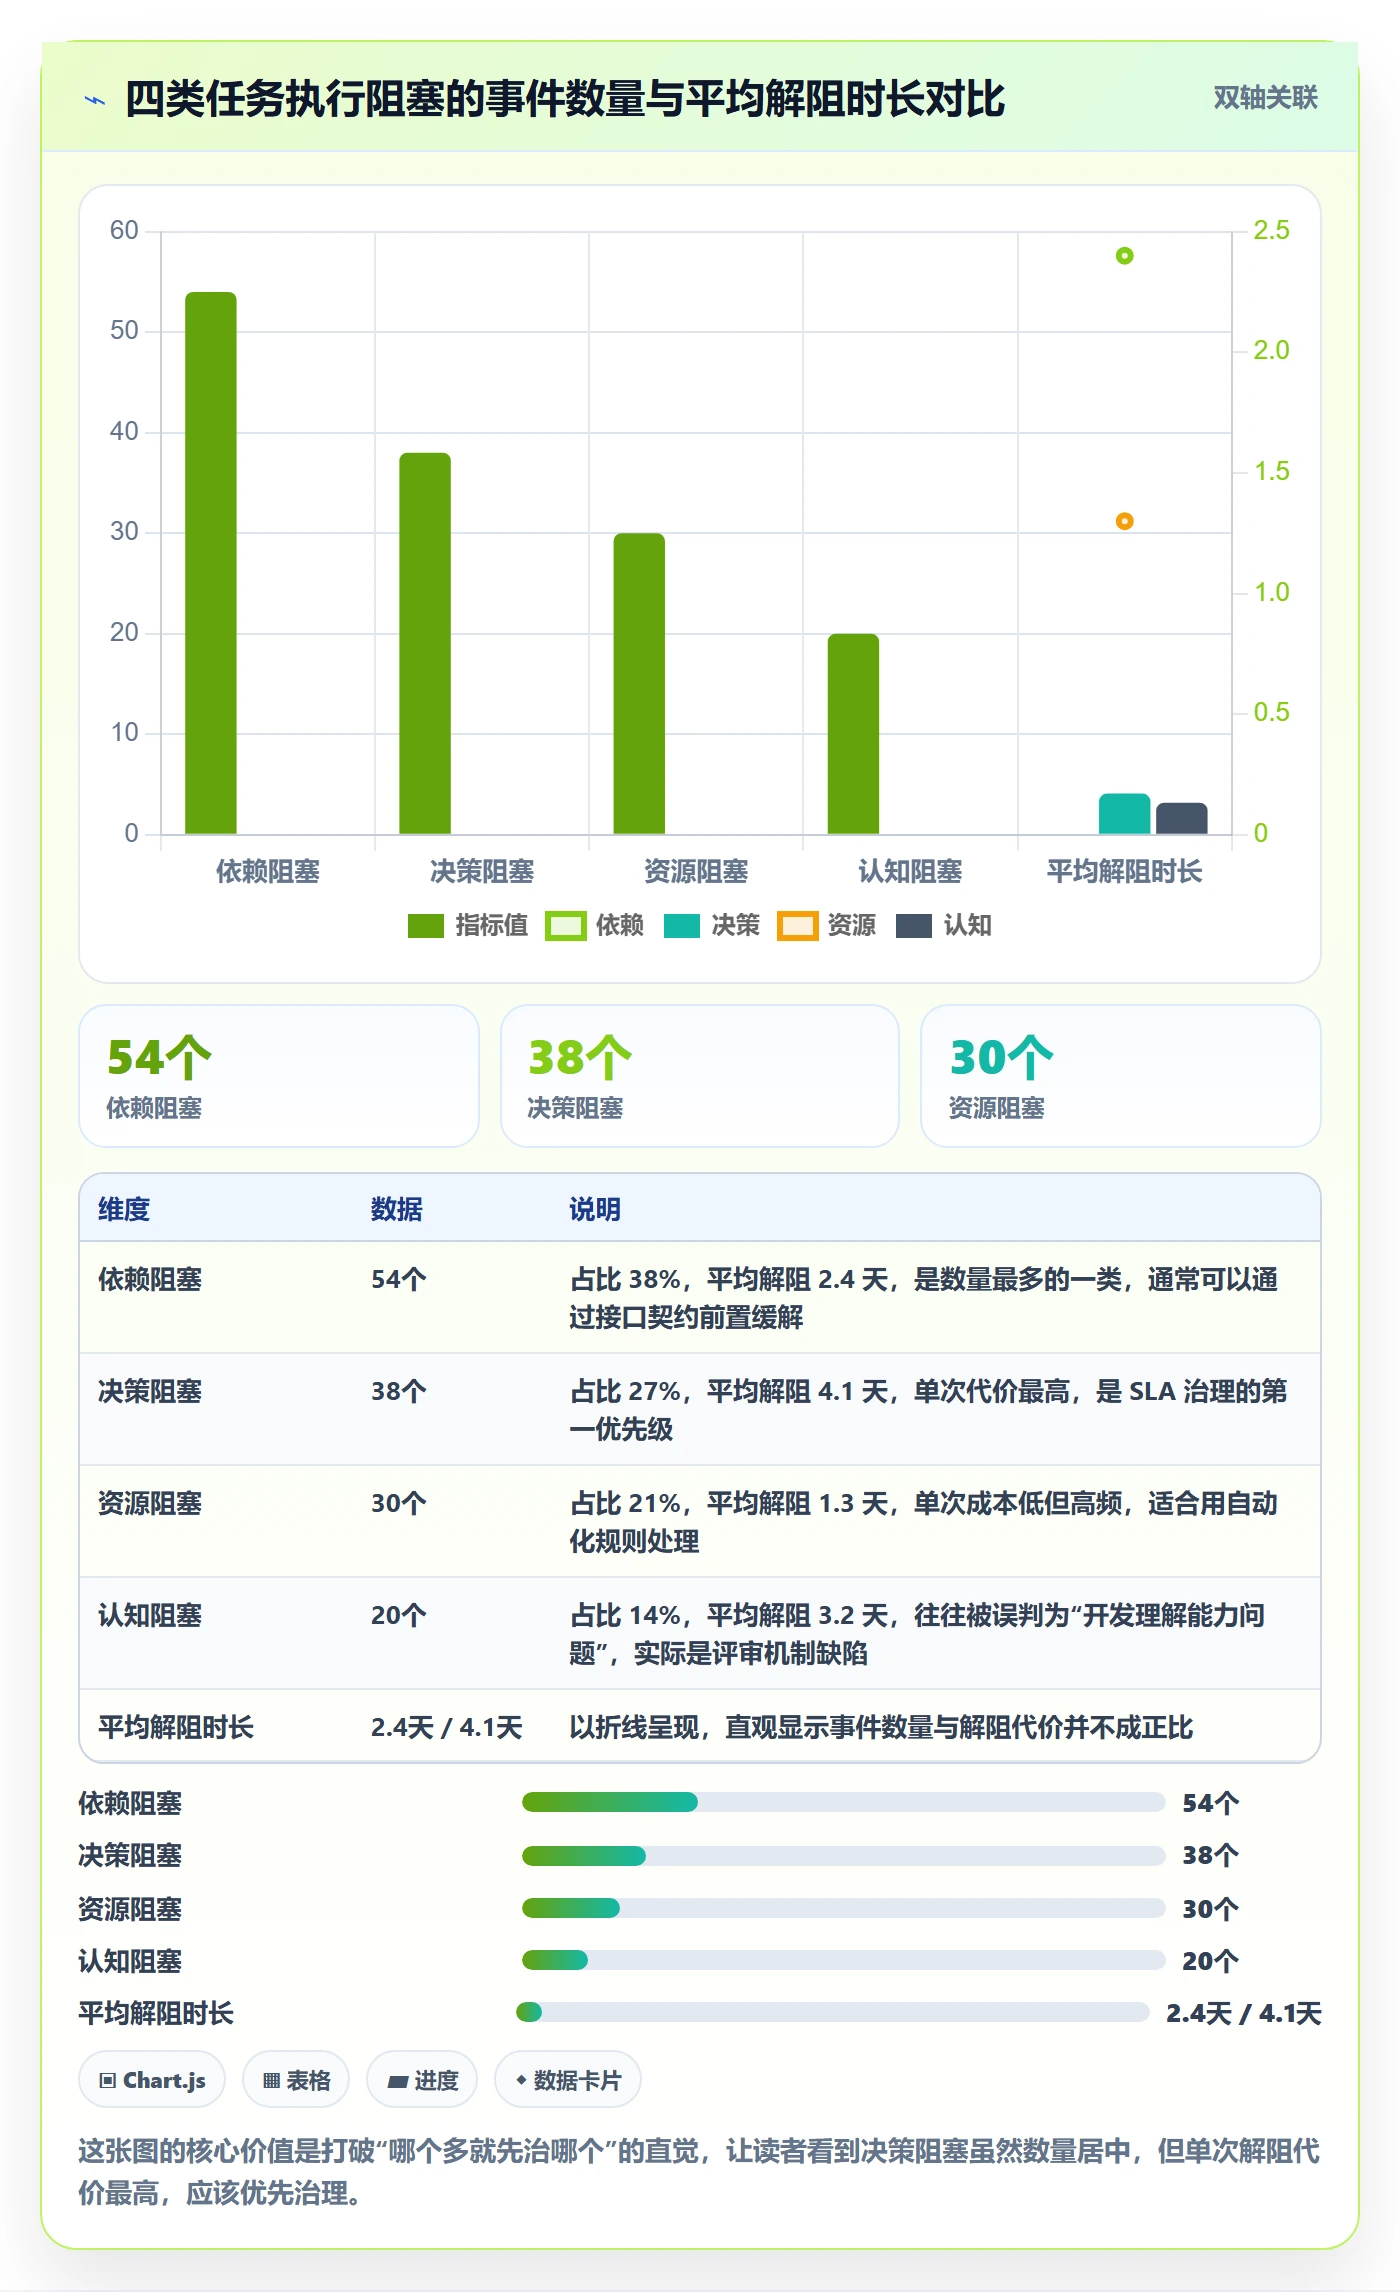Toggle the 决策 legend item

(712, 926)
